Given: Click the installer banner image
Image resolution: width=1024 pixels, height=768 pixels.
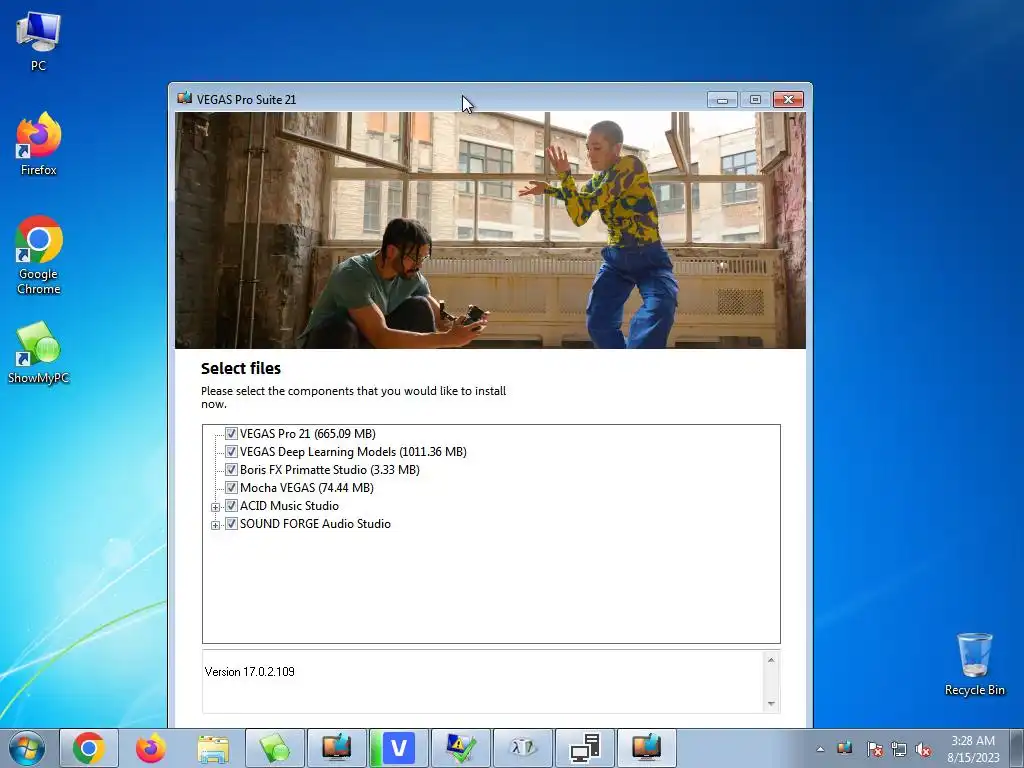Looking at the screenshot, I should tap(490, 230).
